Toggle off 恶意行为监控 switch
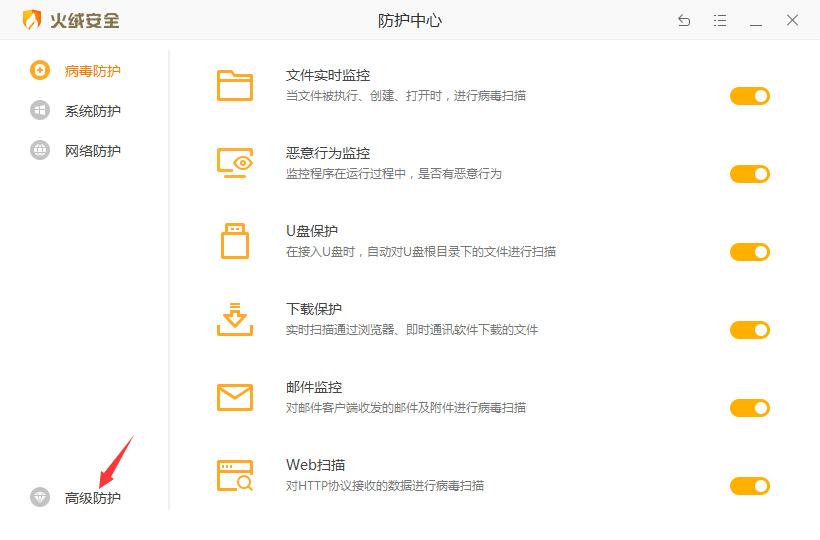 (x=750, y=174)
